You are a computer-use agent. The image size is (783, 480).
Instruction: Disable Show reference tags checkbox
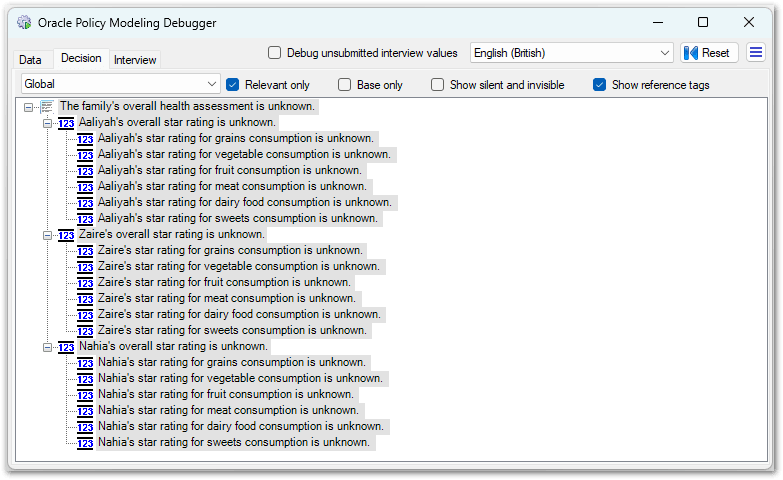pyautogui.click(x=599, y=84)
